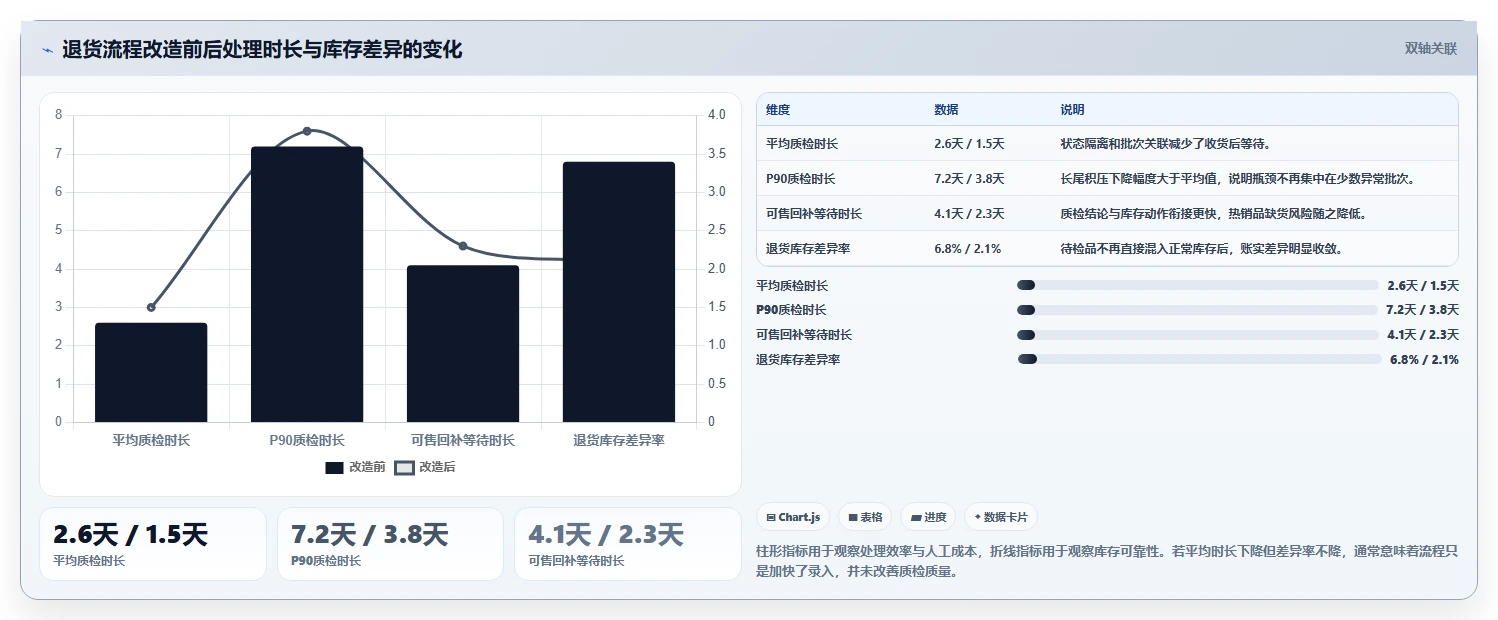Open the Chart.js chip
The width and height of the screenshot is (1498, 620).
pyautogui.click(x=793, y=517)
